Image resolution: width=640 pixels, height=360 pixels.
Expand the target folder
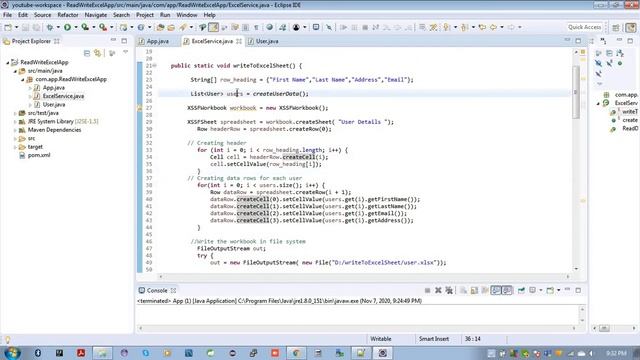[16, 147]
